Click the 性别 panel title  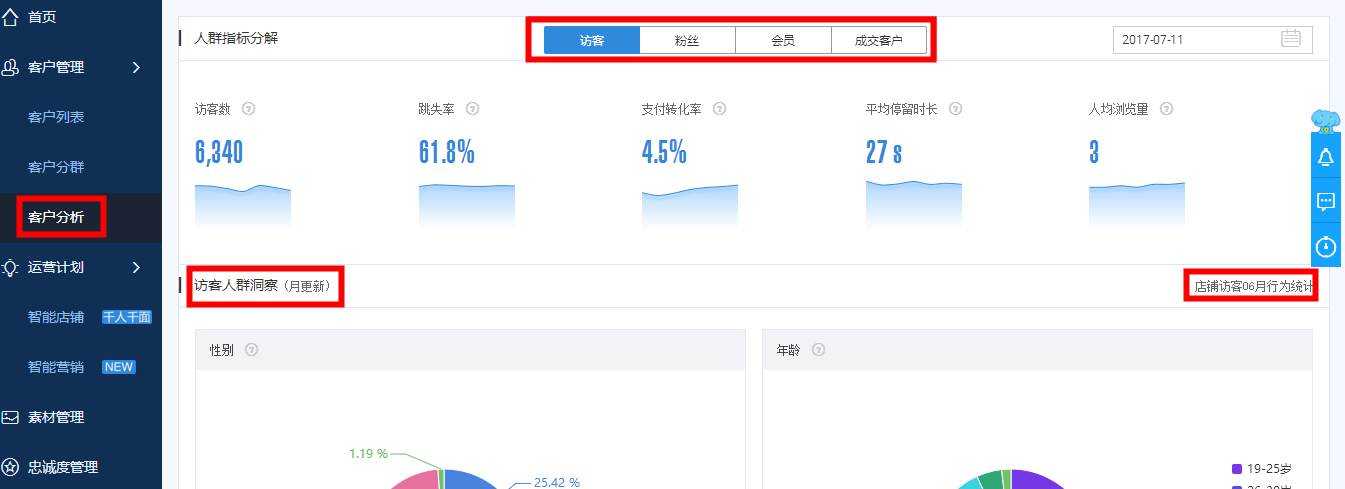tap(222, 350)
